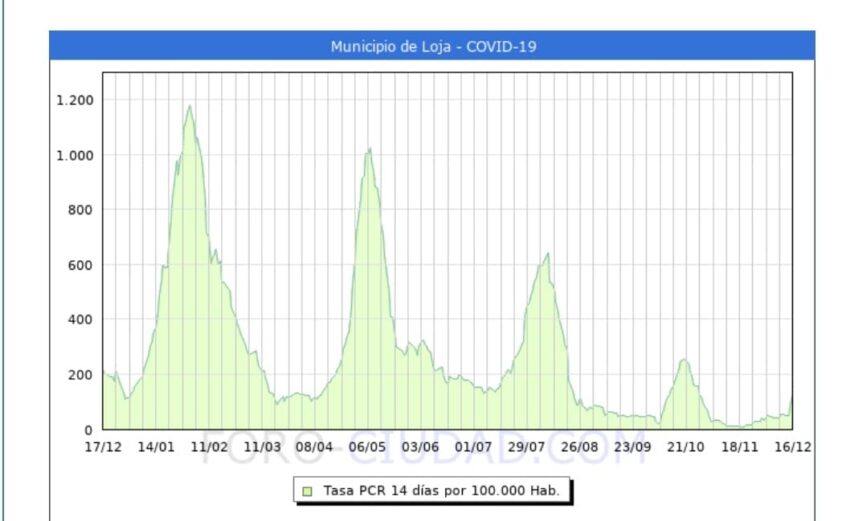Click the 23/09 x-axis label

(x=633, y=447)
